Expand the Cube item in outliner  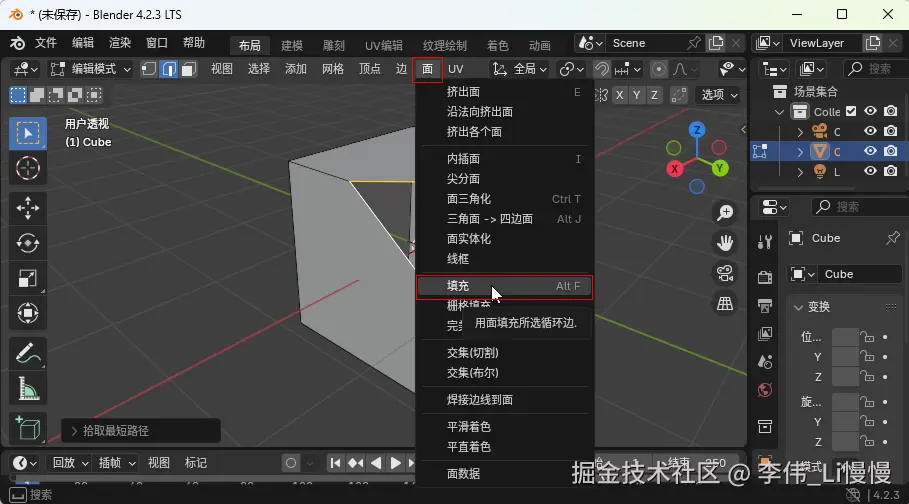tap(800, 152)
